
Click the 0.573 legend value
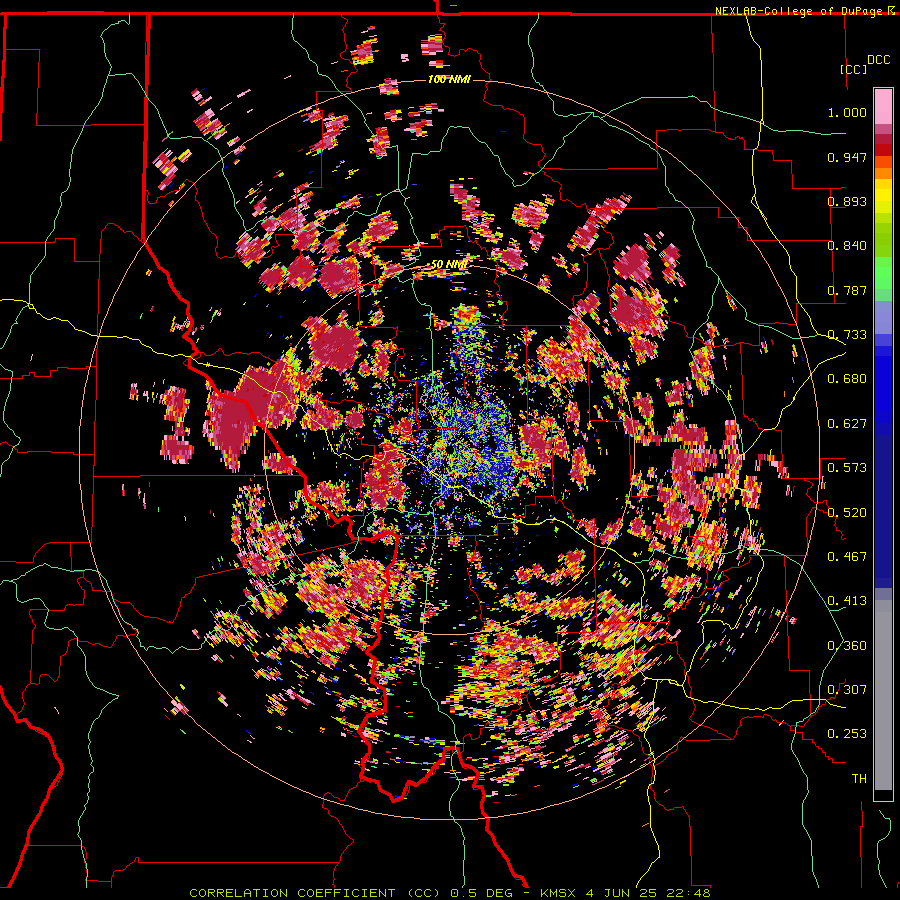[847, 468]
